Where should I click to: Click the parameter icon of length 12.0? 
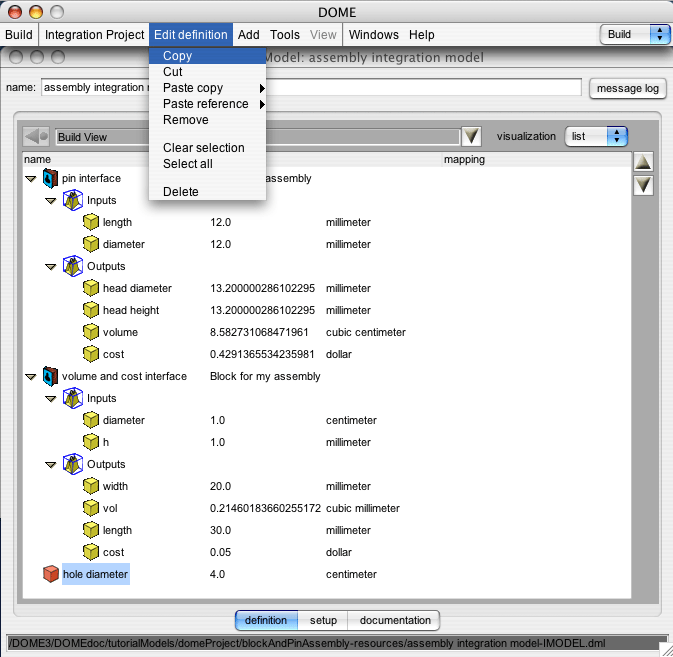pos(91,222)
